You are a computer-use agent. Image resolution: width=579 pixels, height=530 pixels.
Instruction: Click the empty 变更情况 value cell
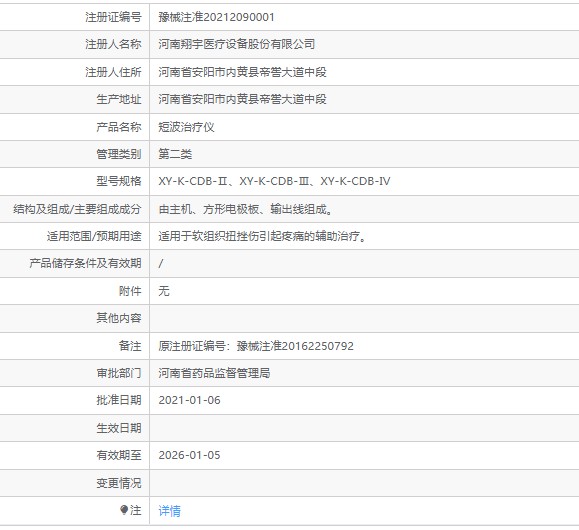click(x=364, y=483)
